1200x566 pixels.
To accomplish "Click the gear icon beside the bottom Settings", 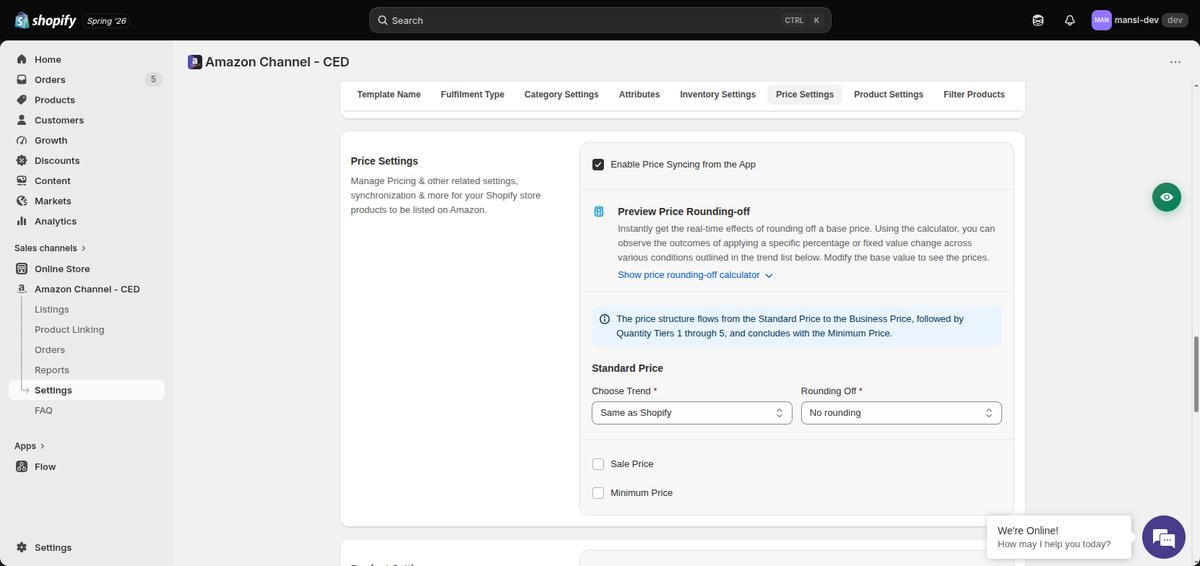I will (x=22, y=548).
